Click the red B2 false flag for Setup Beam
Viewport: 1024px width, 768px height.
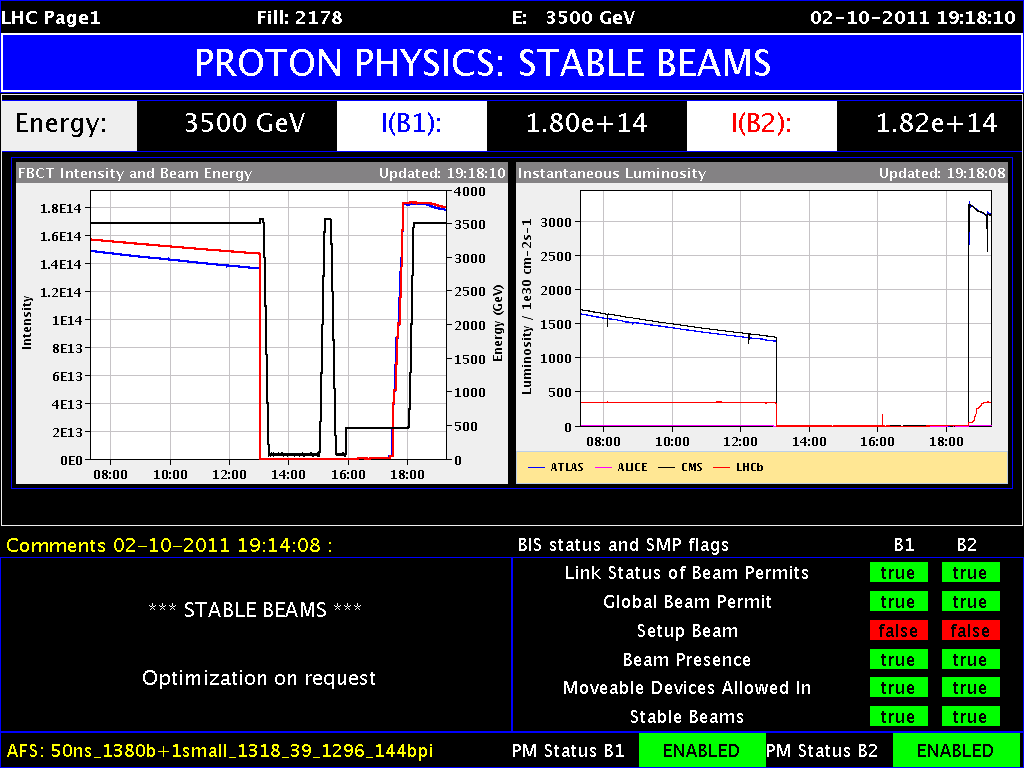click(x=970, y=630)
